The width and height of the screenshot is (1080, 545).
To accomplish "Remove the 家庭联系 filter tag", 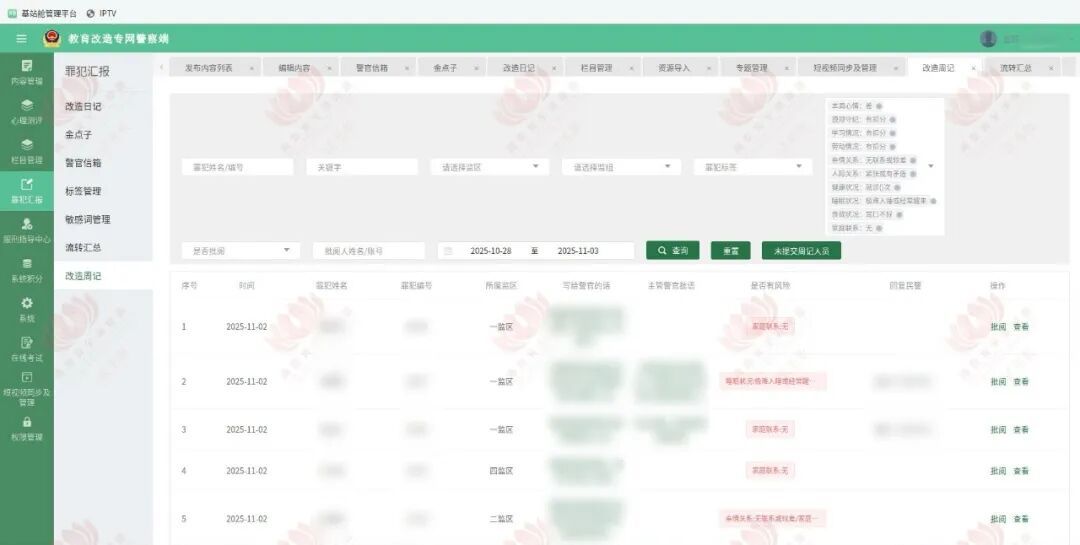I will [879, 228].
